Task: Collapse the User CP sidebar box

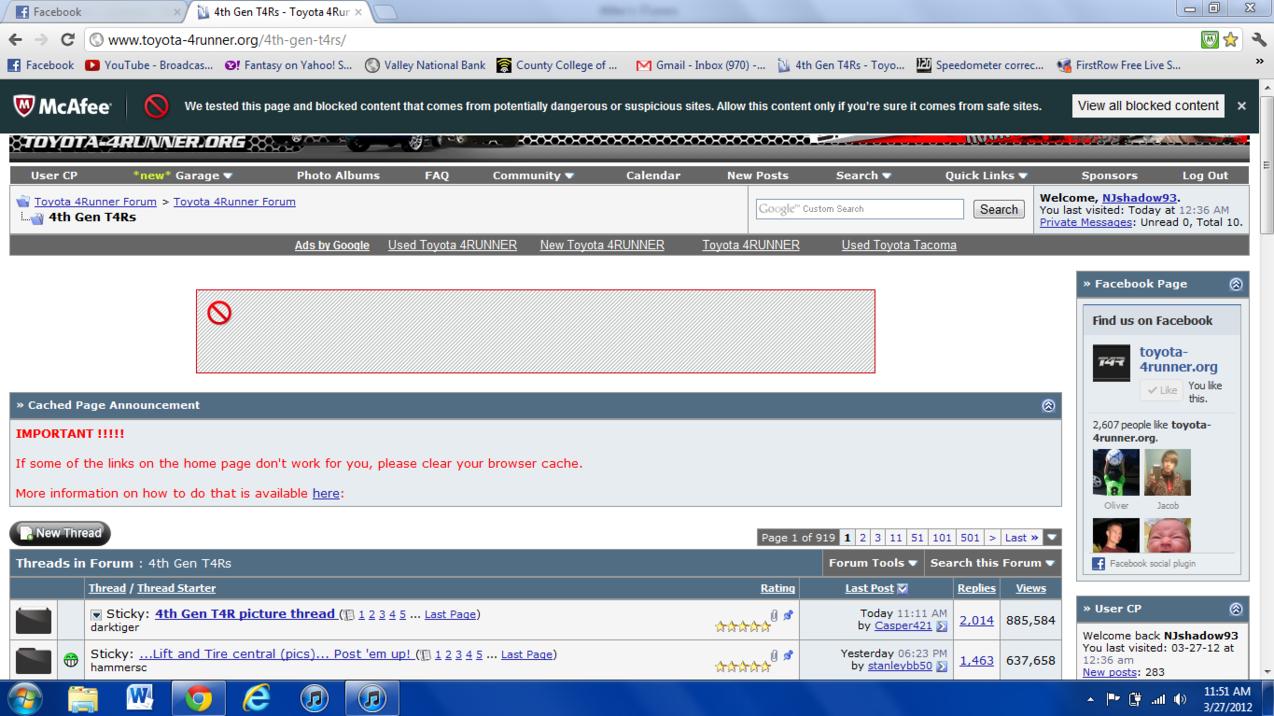Action: tap(1236, 609)
